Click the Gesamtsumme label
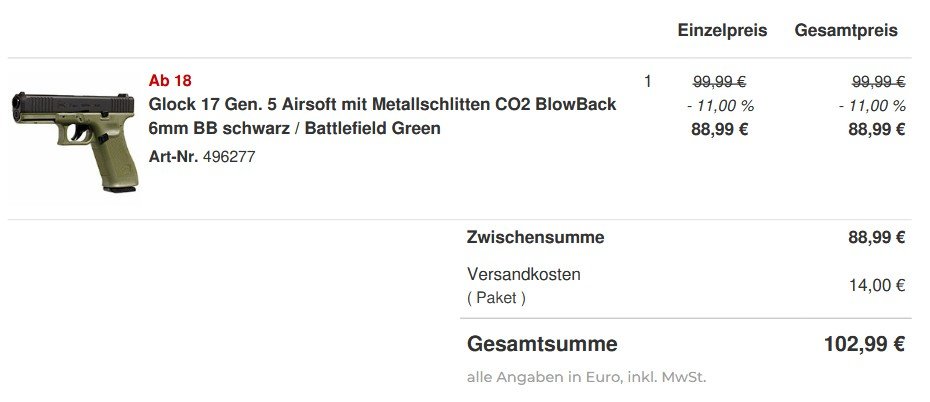The width and height of the screenshot is (930, 402). tap(542, 345)
